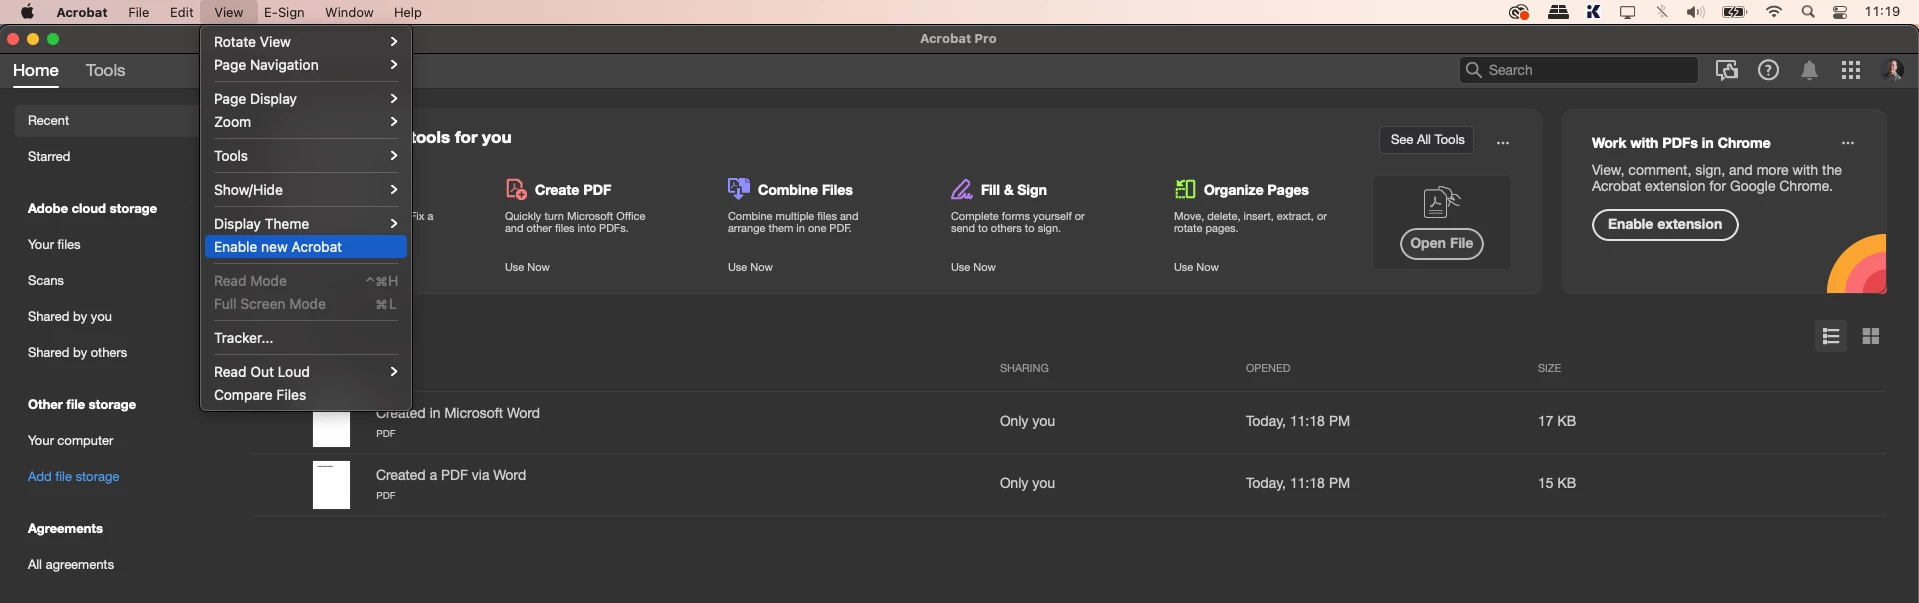Image resolution: width=1919 pixels, height=603 pixels.
Task: Click the See All Tools button
Action: coord(1427,140)
